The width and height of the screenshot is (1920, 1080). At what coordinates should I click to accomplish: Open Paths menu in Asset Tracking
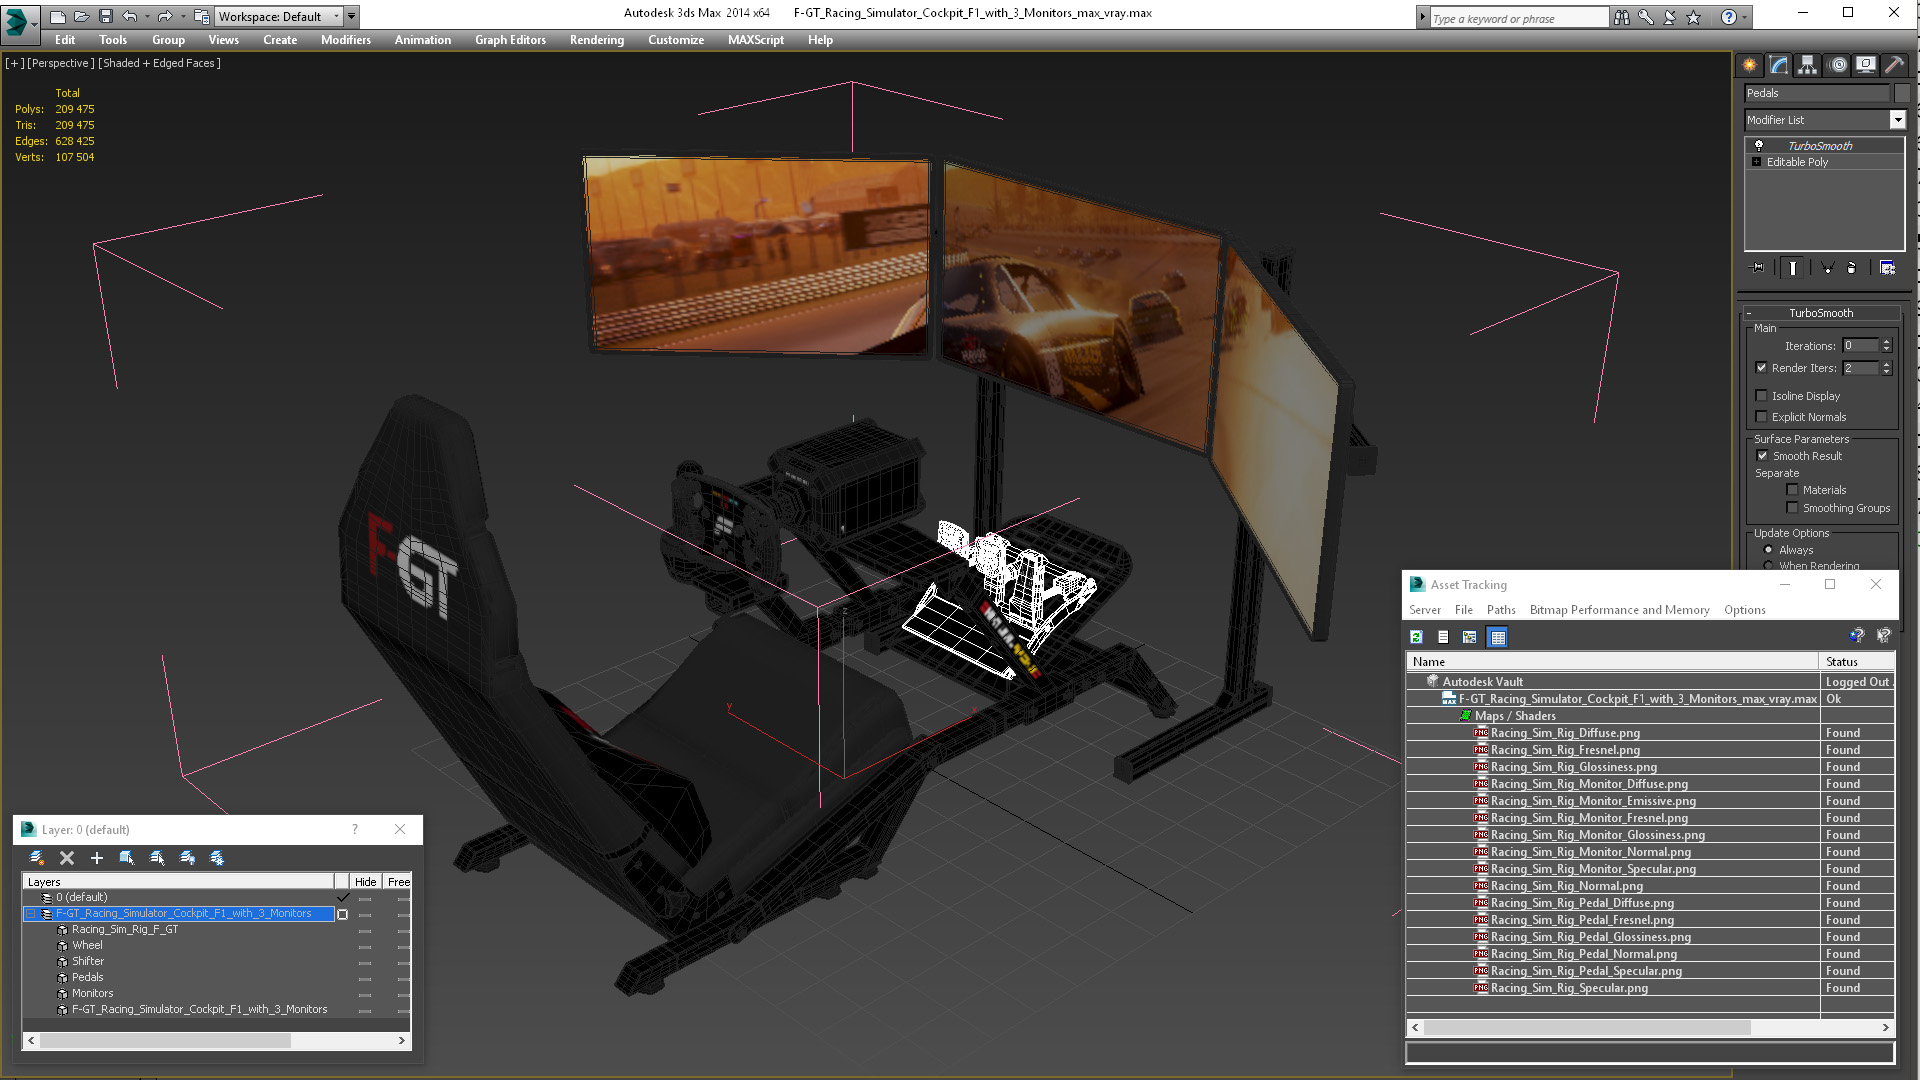[x=1501, y=610]
